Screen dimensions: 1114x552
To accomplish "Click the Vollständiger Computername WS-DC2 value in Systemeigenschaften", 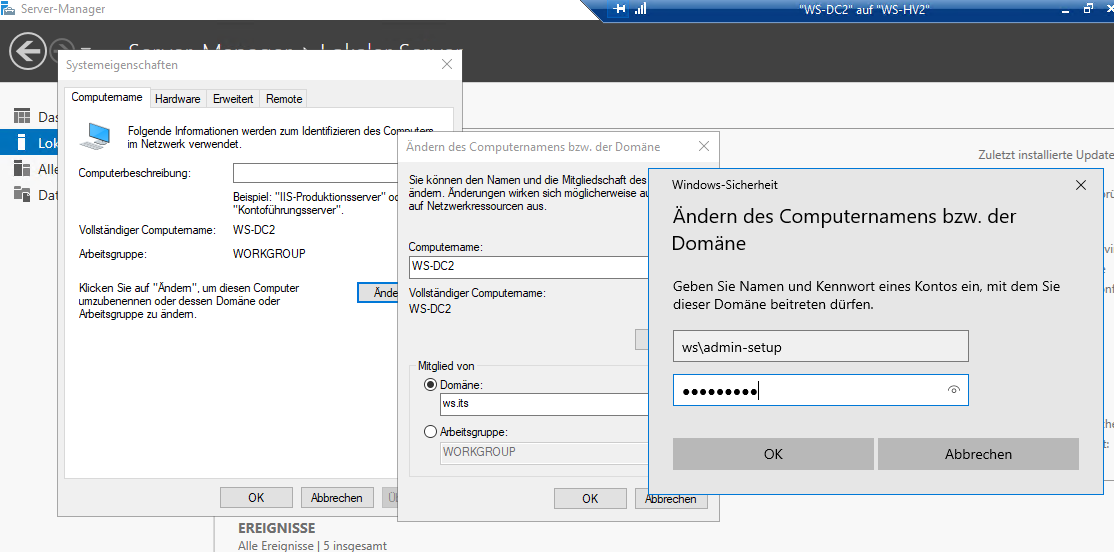I will click(x=253, y=229).
